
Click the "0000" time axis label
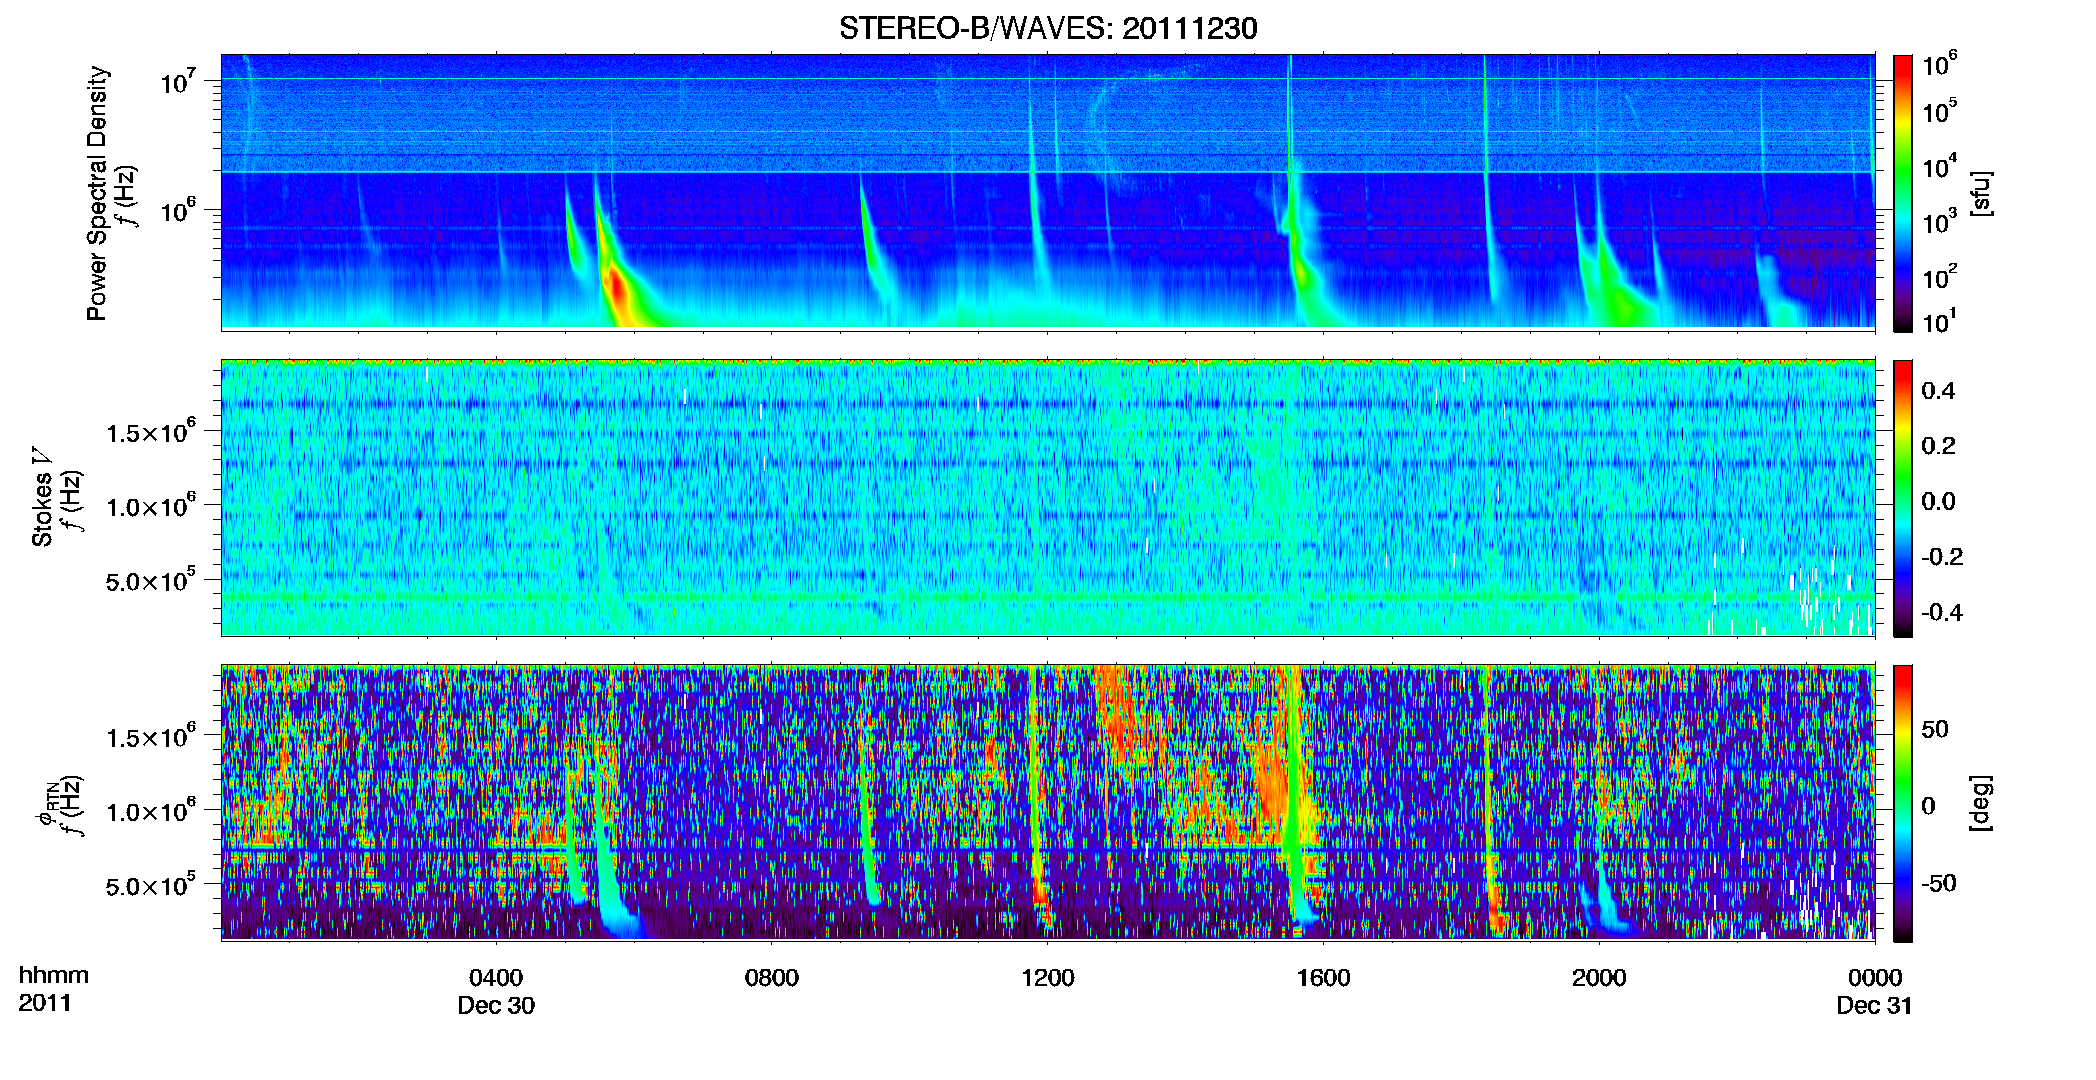(x=1874, y=977)
